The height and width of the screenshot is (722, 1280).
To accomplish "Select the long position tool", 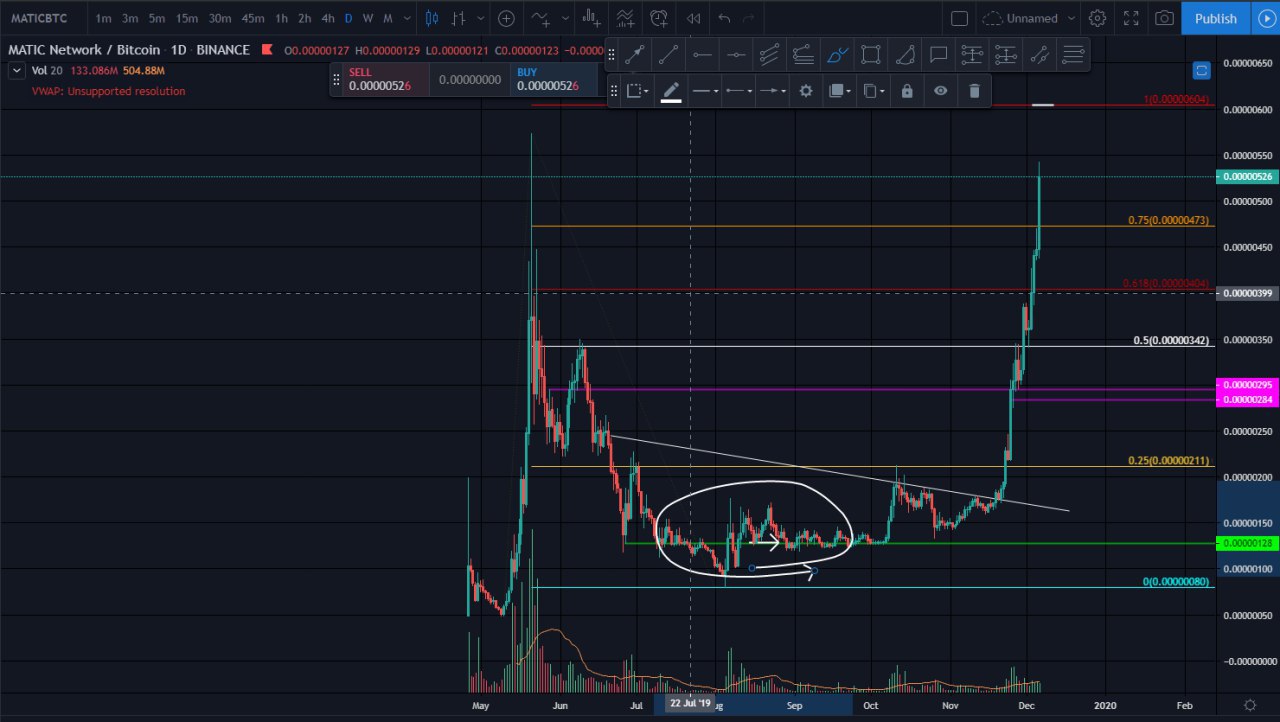I will [x=972, y=55].
